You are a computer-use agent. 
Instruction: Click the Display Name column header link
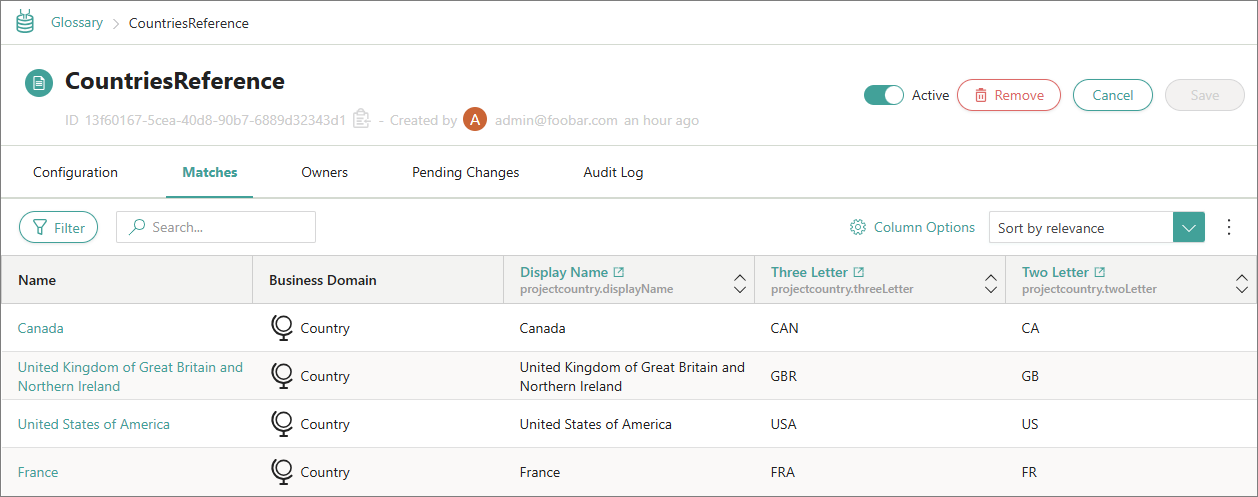click(564, 272)
